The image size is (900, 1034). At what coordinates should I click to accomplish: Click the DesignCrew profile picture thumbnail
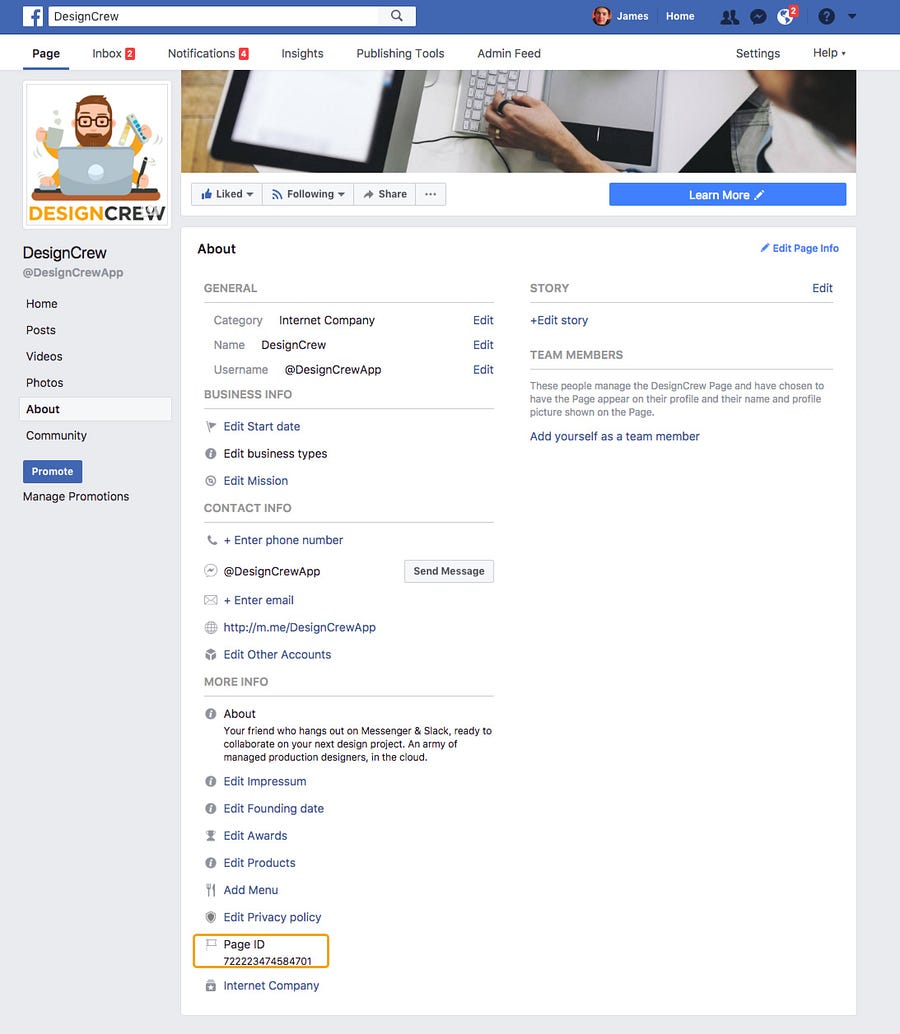click(x=97, y=155)
